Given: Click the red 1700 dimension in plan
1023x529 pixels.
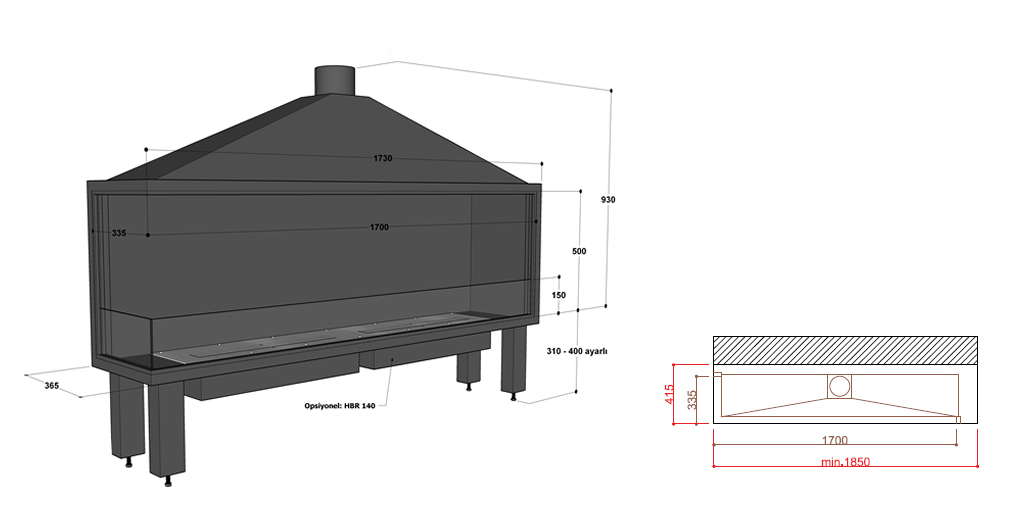Looking at the screenshot, I should coord(834,440).
